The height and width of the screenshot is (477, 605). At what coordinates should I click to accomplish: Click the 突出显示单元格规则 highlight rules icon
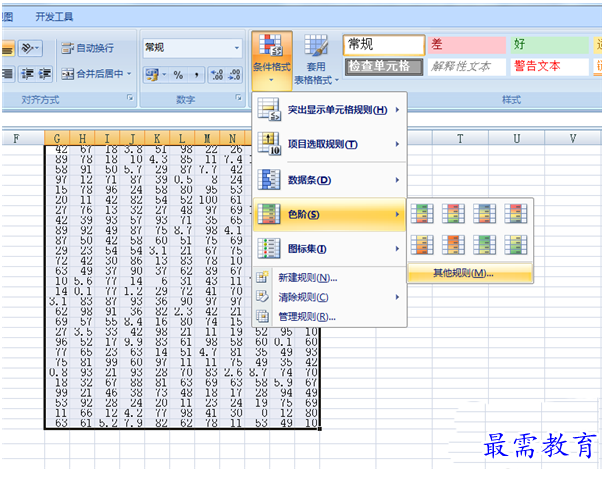[x=269, y=109]
